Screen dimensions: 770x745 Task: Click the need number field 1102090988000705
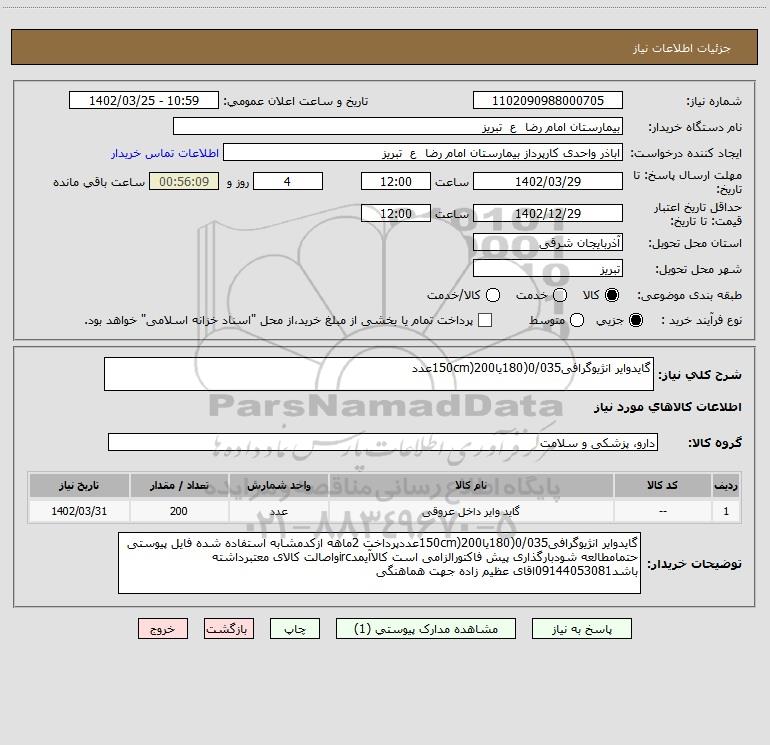[548, 100]
